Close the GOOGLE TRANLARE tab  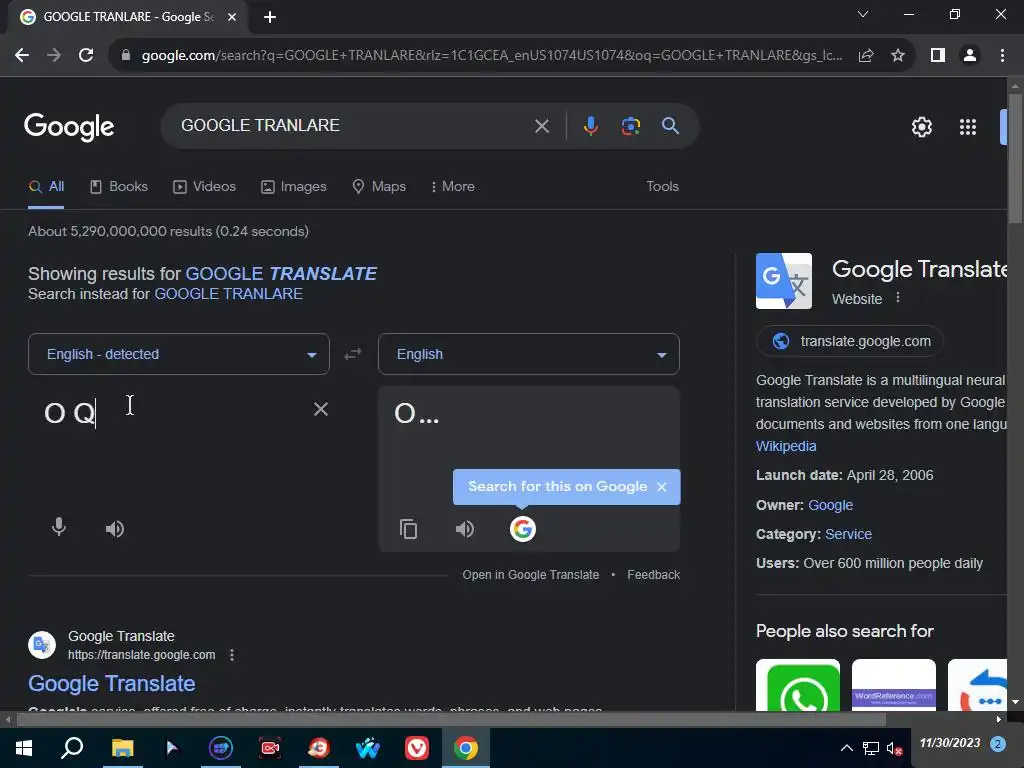tap(232, 17)
